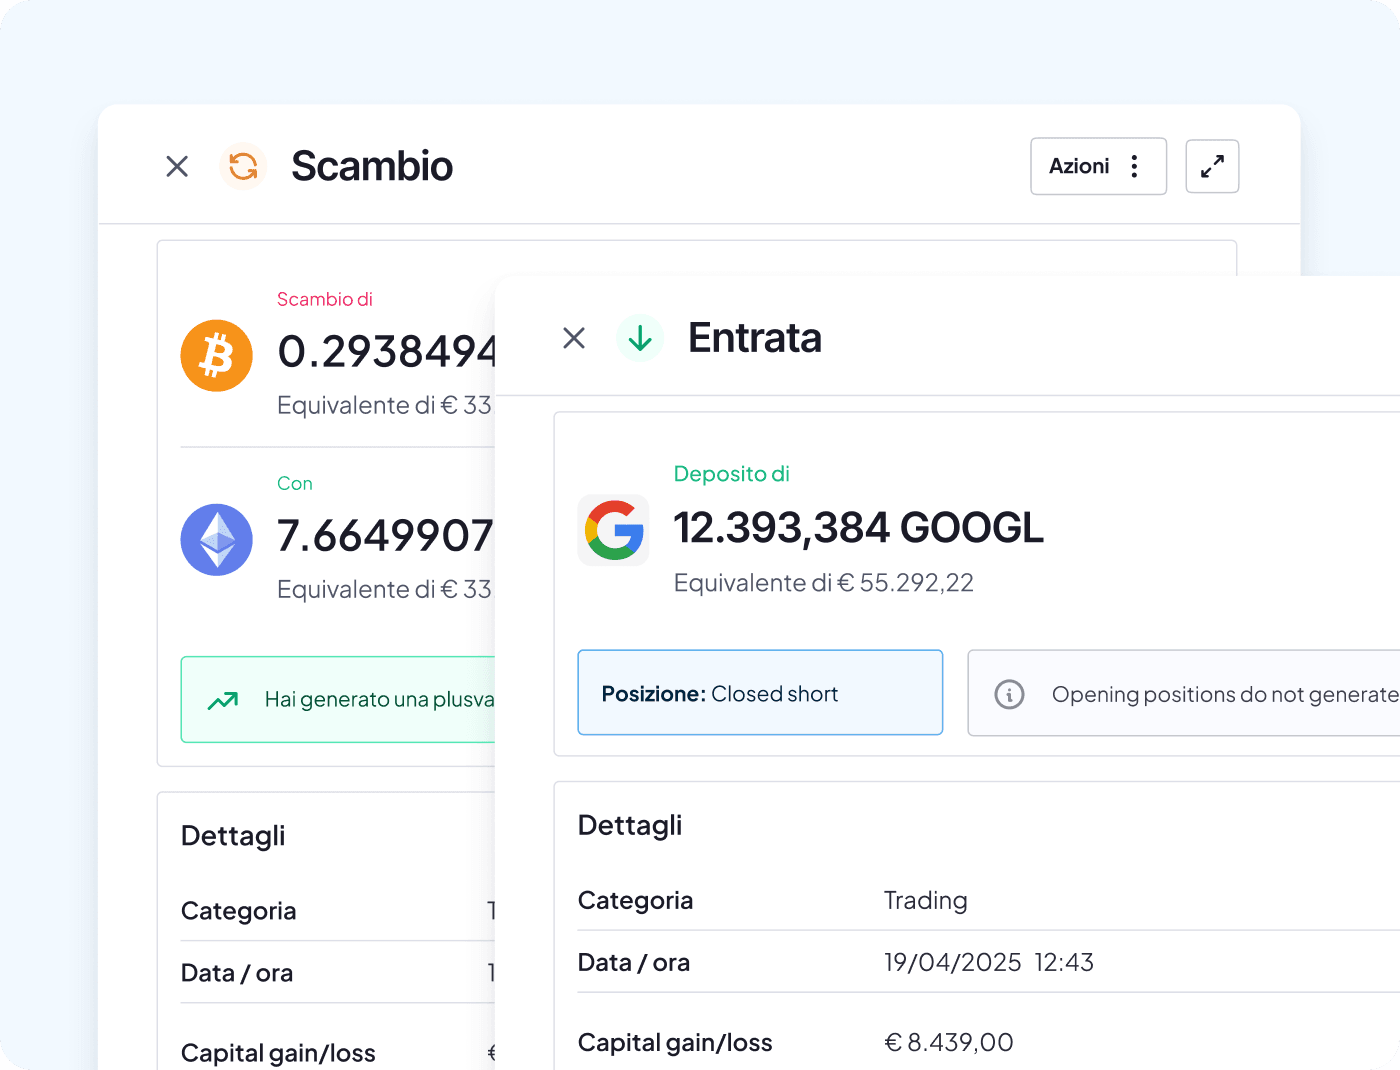Viewport: 1400px width, 1070px height.
Task: Click the Con label above Ethereum amount
Action: [295, 483]
